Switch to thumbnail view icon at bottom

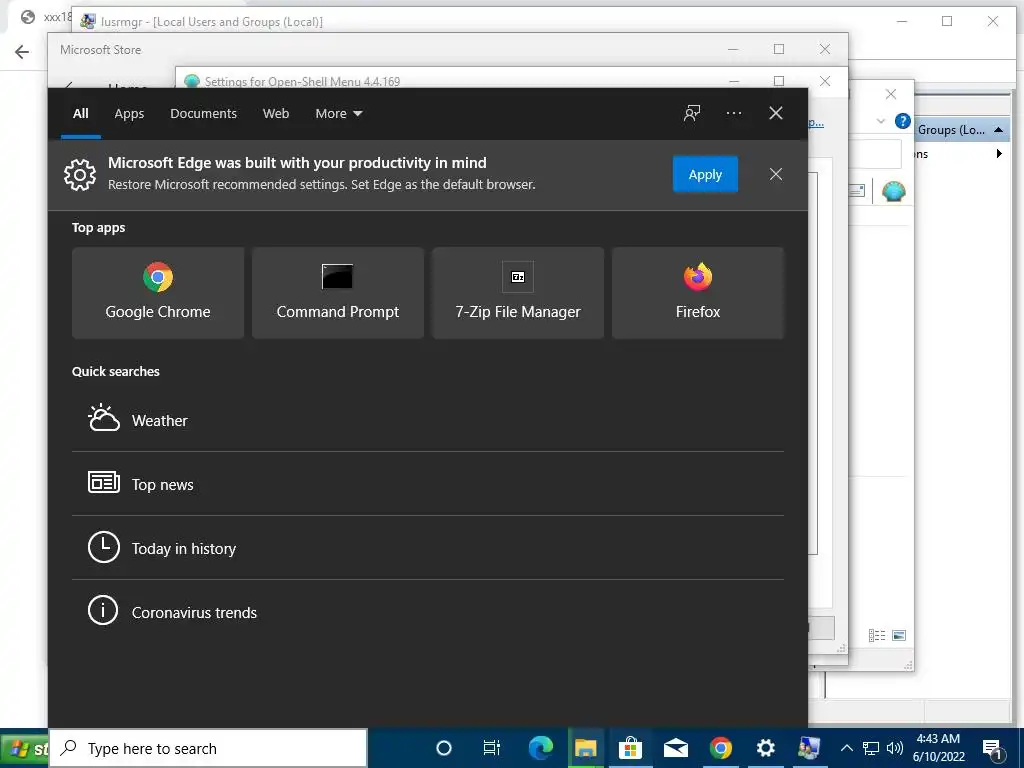pyautogui.click(x=899, y=635)
